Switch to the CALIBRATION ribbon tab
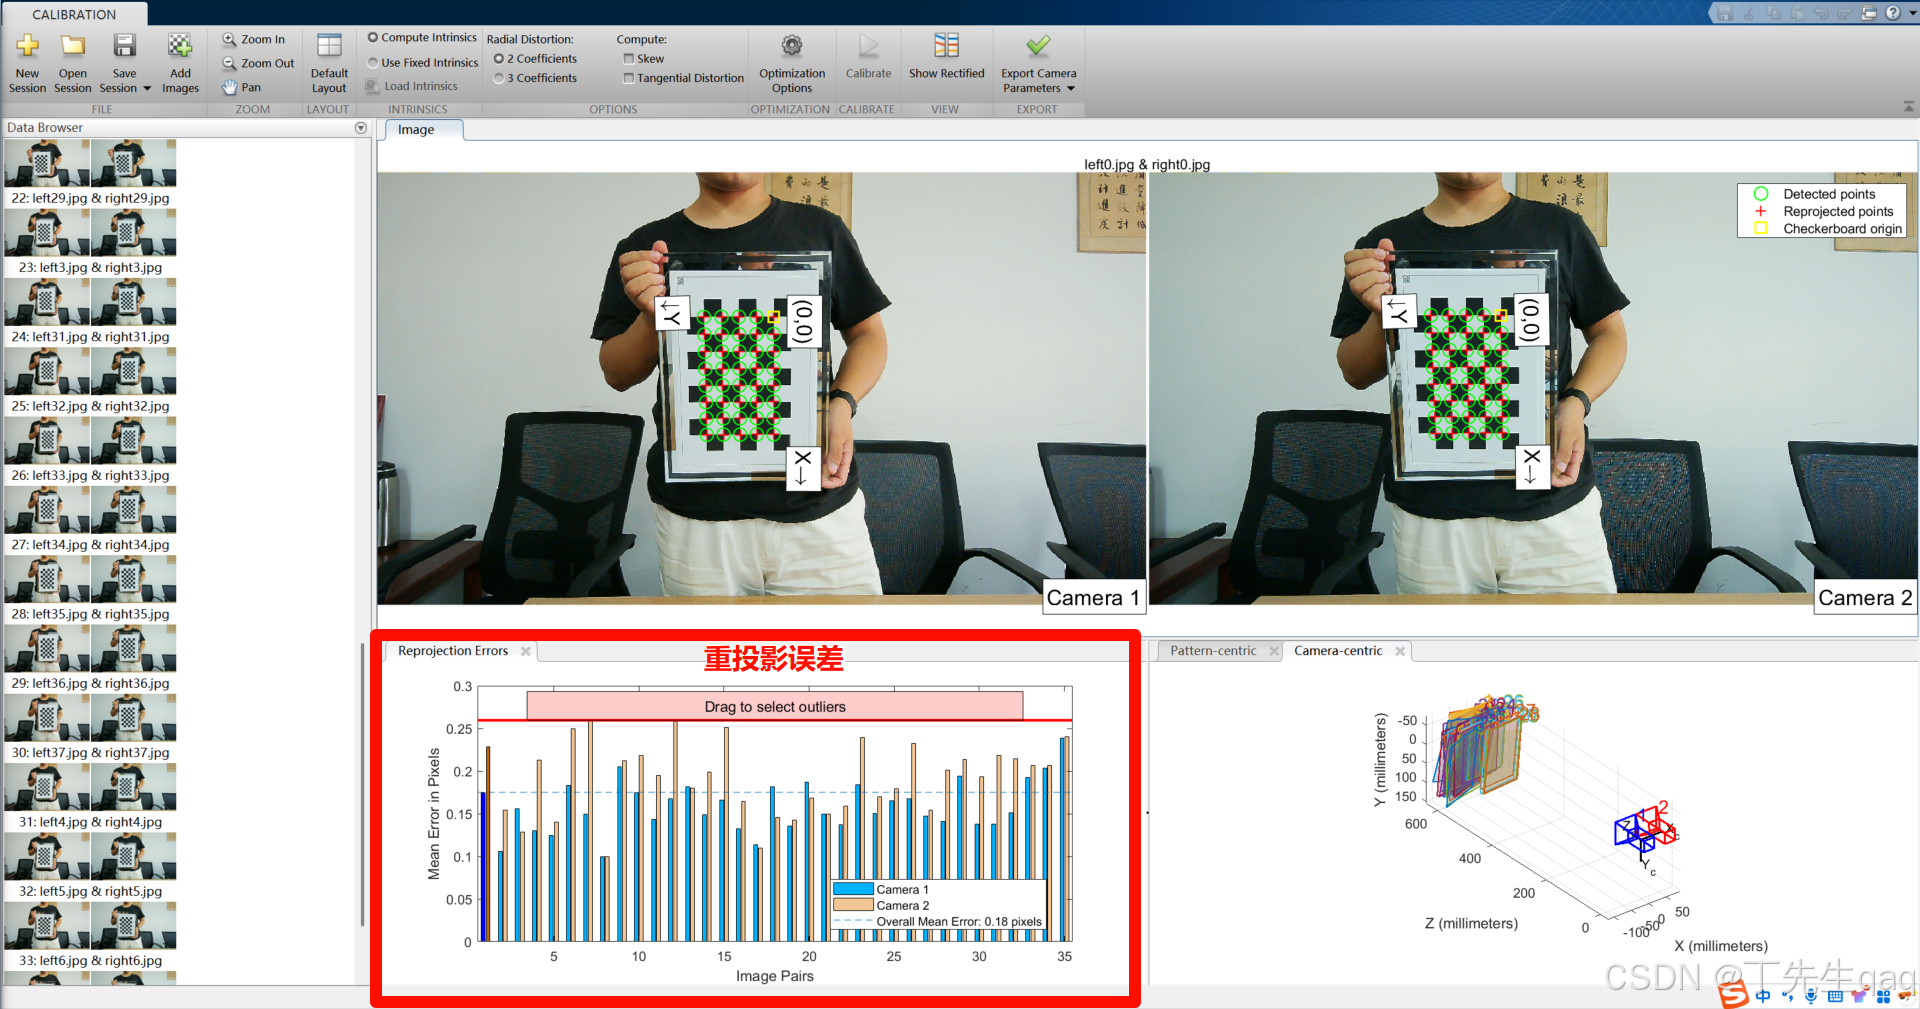Viewport: 1920px width, 1009px height. 74,14
